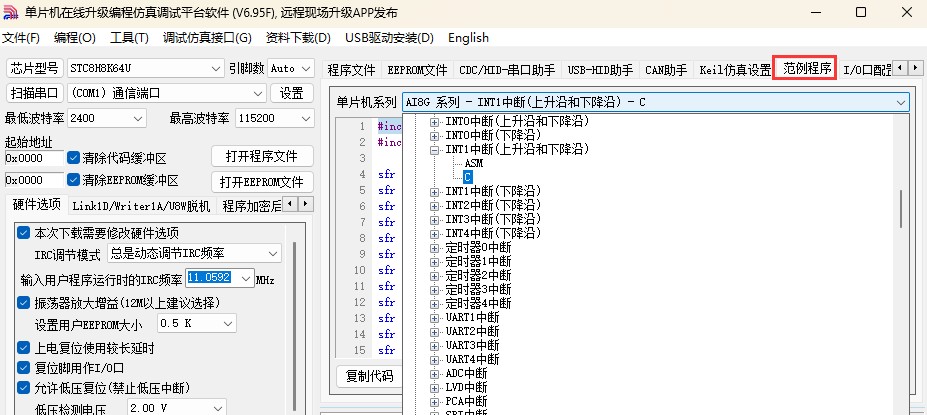This screenshot has height=415, width=927.
Task: Toggle 允许低压复位(禁止低压中断) checkbox
Action: tap(23, 388)
